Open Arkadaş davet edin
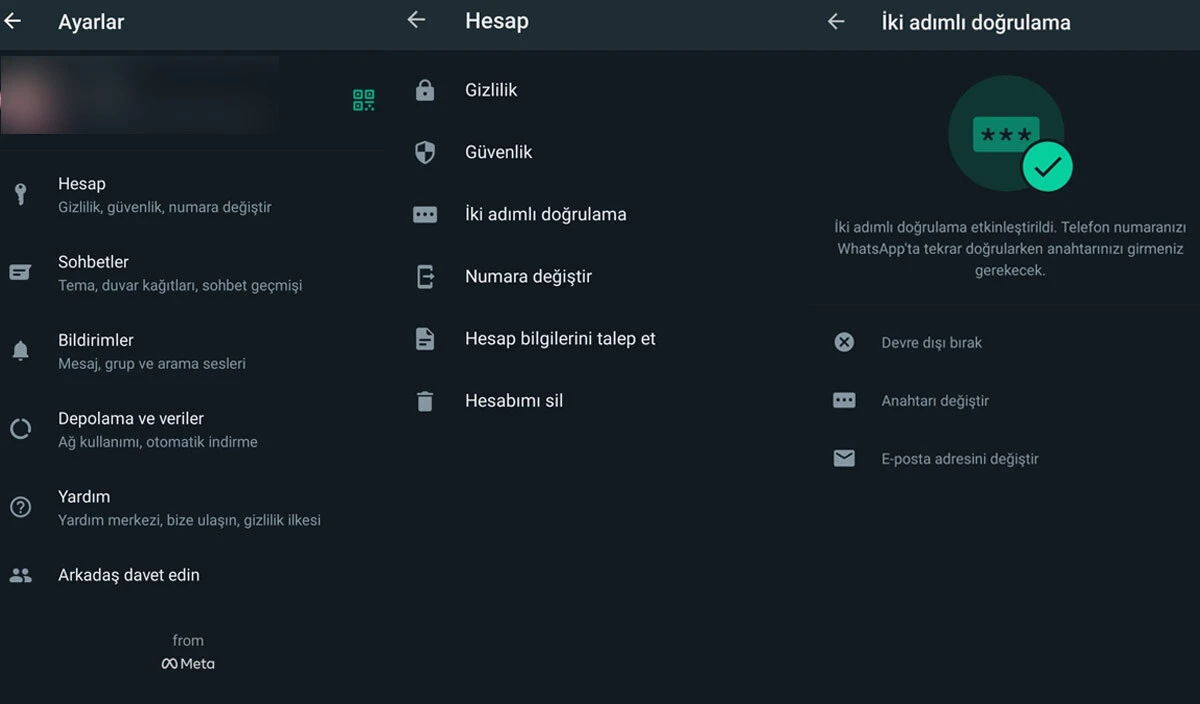The image size is (1200, 704). (x=128, y=574)
